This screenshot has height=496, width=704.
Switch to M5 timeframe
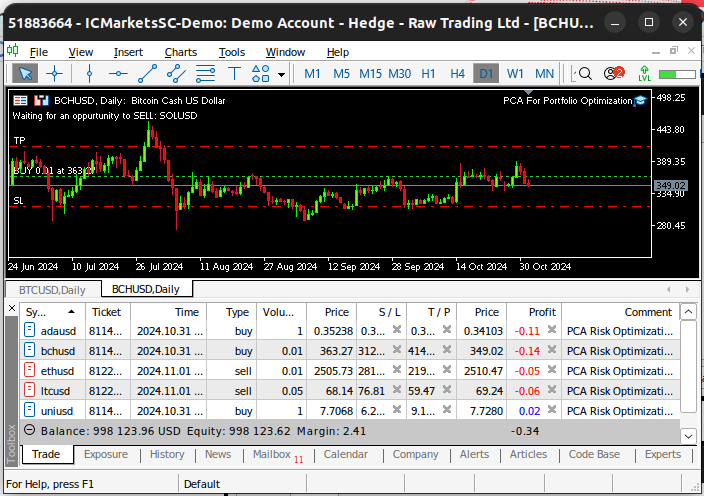tap(341, 74)
